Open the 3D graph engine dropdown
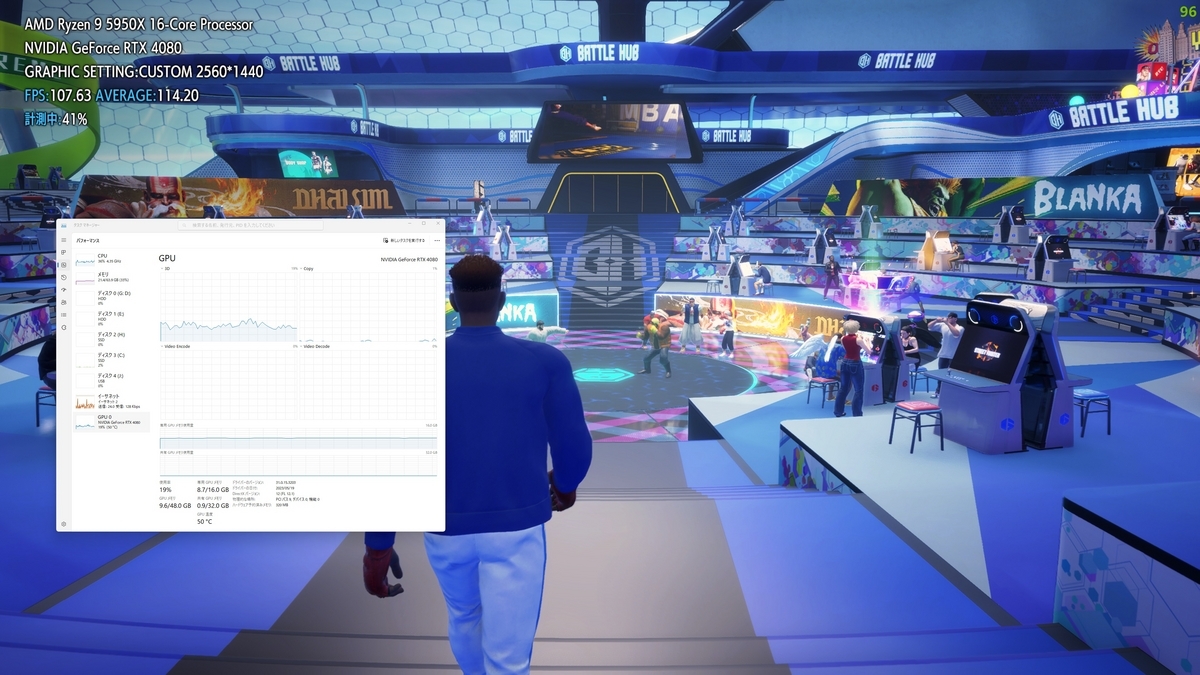This screenshot has width=1200, height=675. pos(167,269)
